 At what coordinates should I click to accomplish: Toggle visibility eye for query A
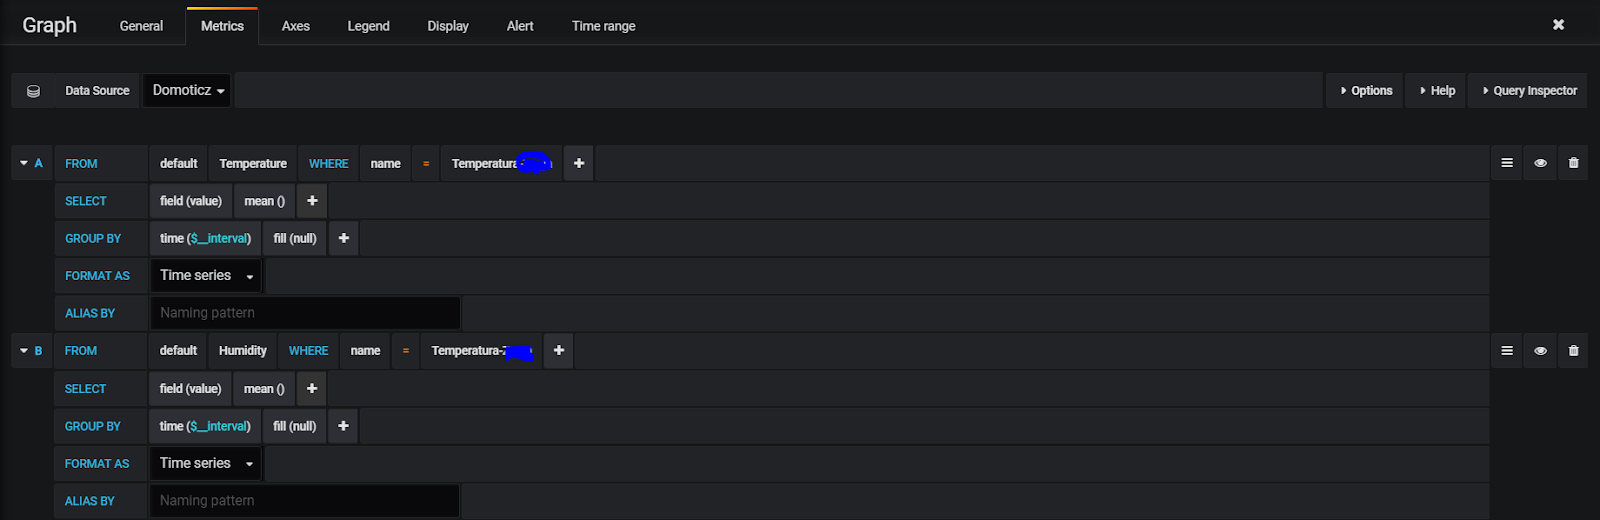(x=1541, y=163)
